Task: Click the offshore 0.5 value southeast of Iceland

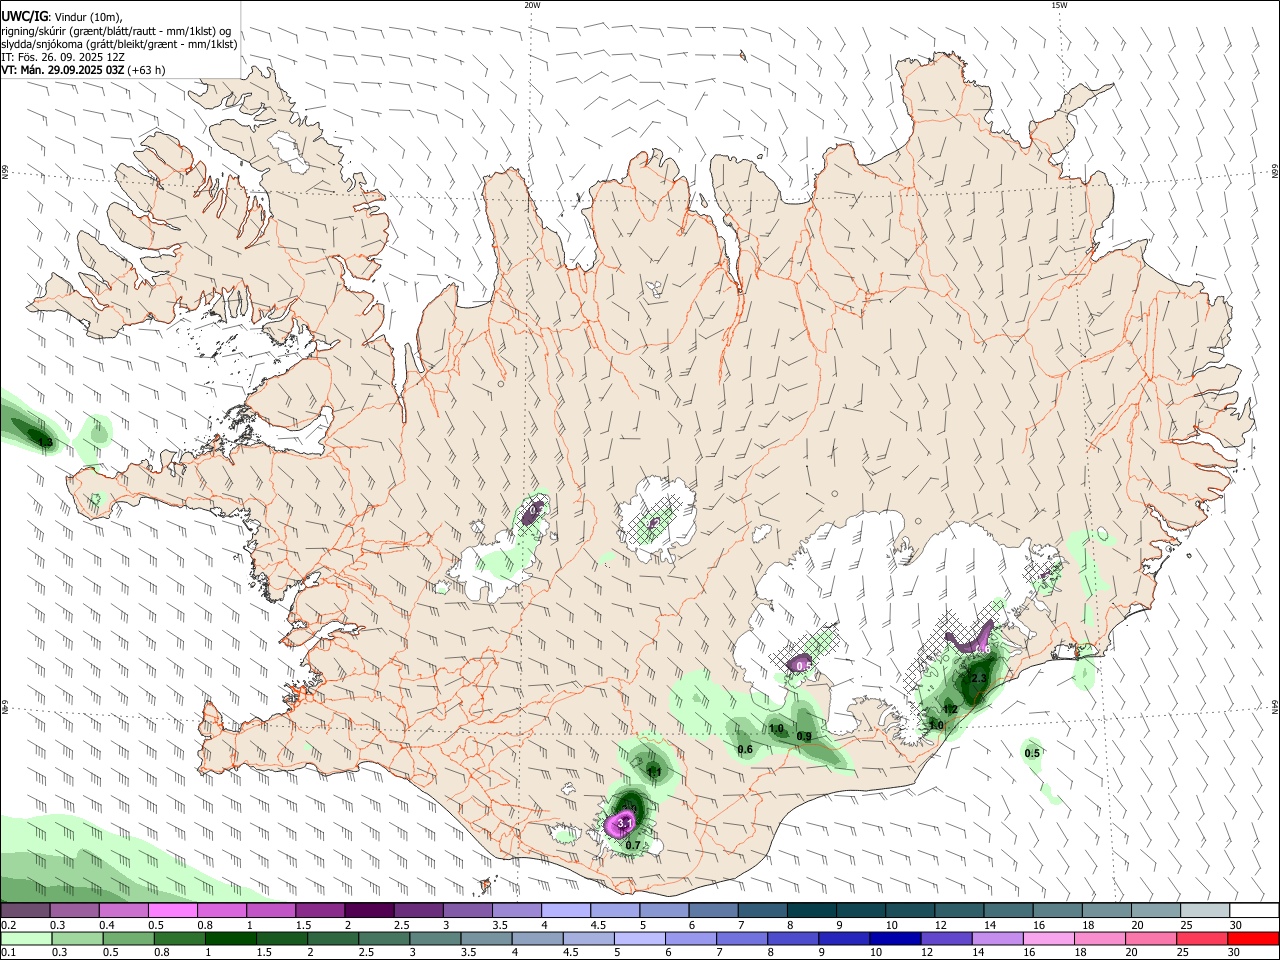Action: pos(1033,754)
